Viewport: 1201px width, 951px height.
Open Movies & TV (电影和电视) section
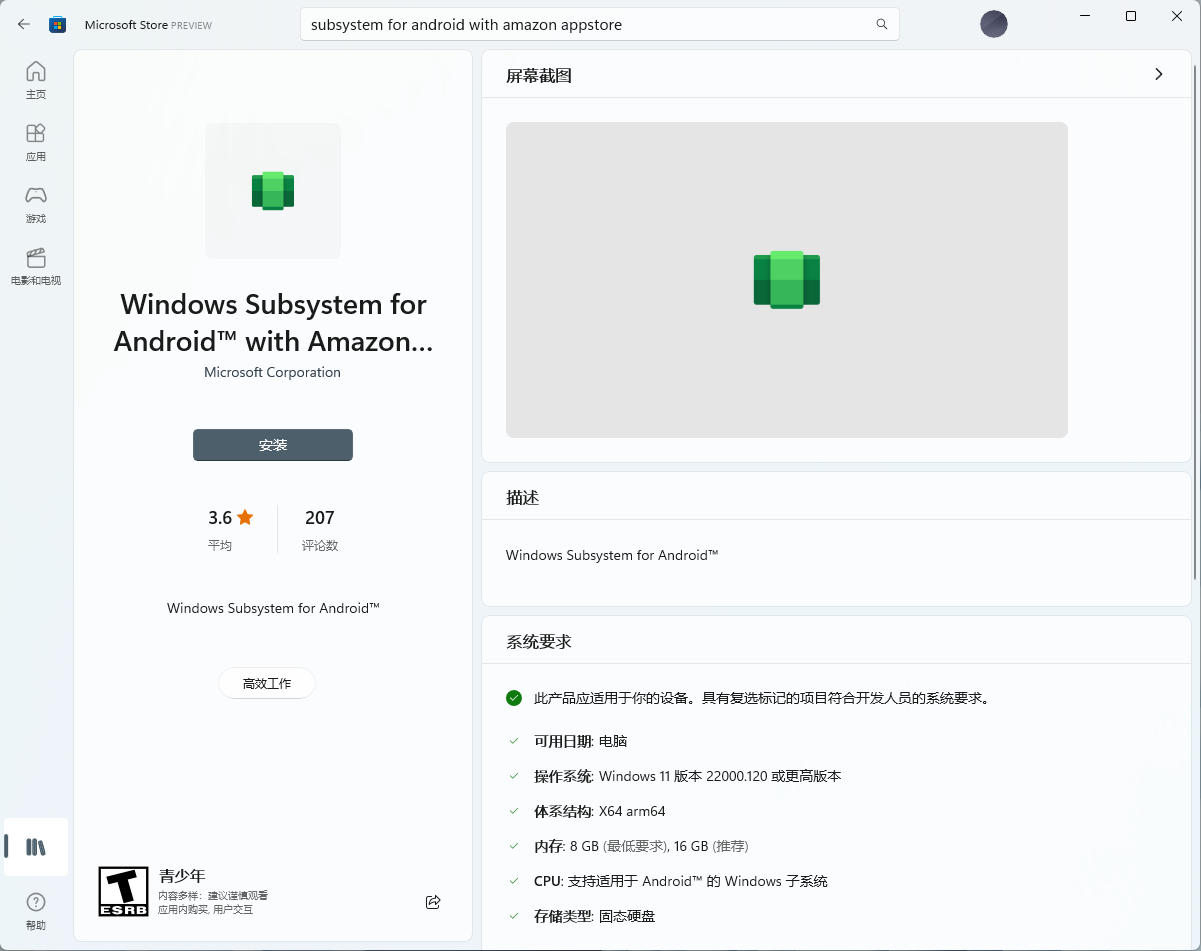pyautogui.click(x=36, y=266)
